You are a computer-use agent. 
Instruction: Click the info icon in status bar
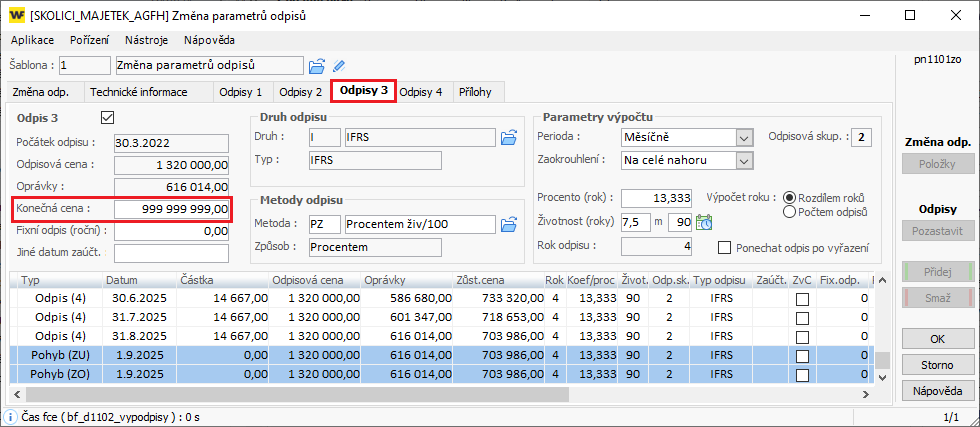coord(10,417)
